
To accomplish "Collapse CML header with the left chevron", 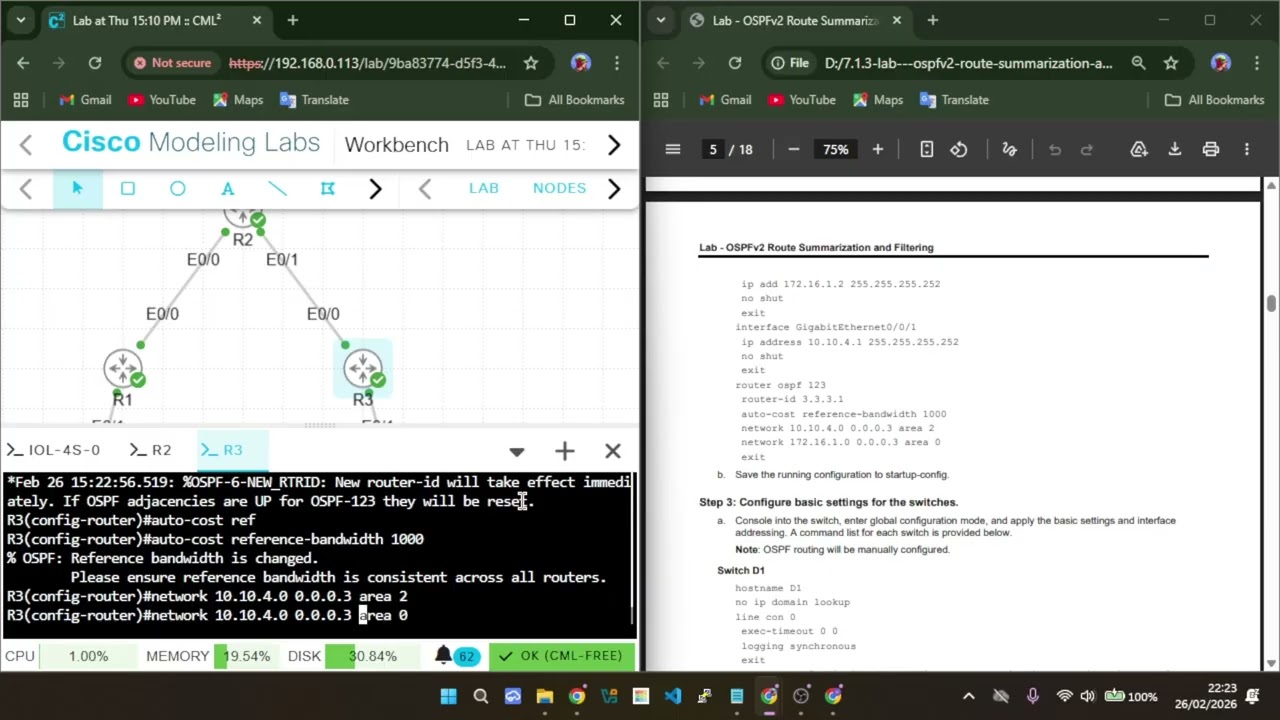I will coord(26,145).
